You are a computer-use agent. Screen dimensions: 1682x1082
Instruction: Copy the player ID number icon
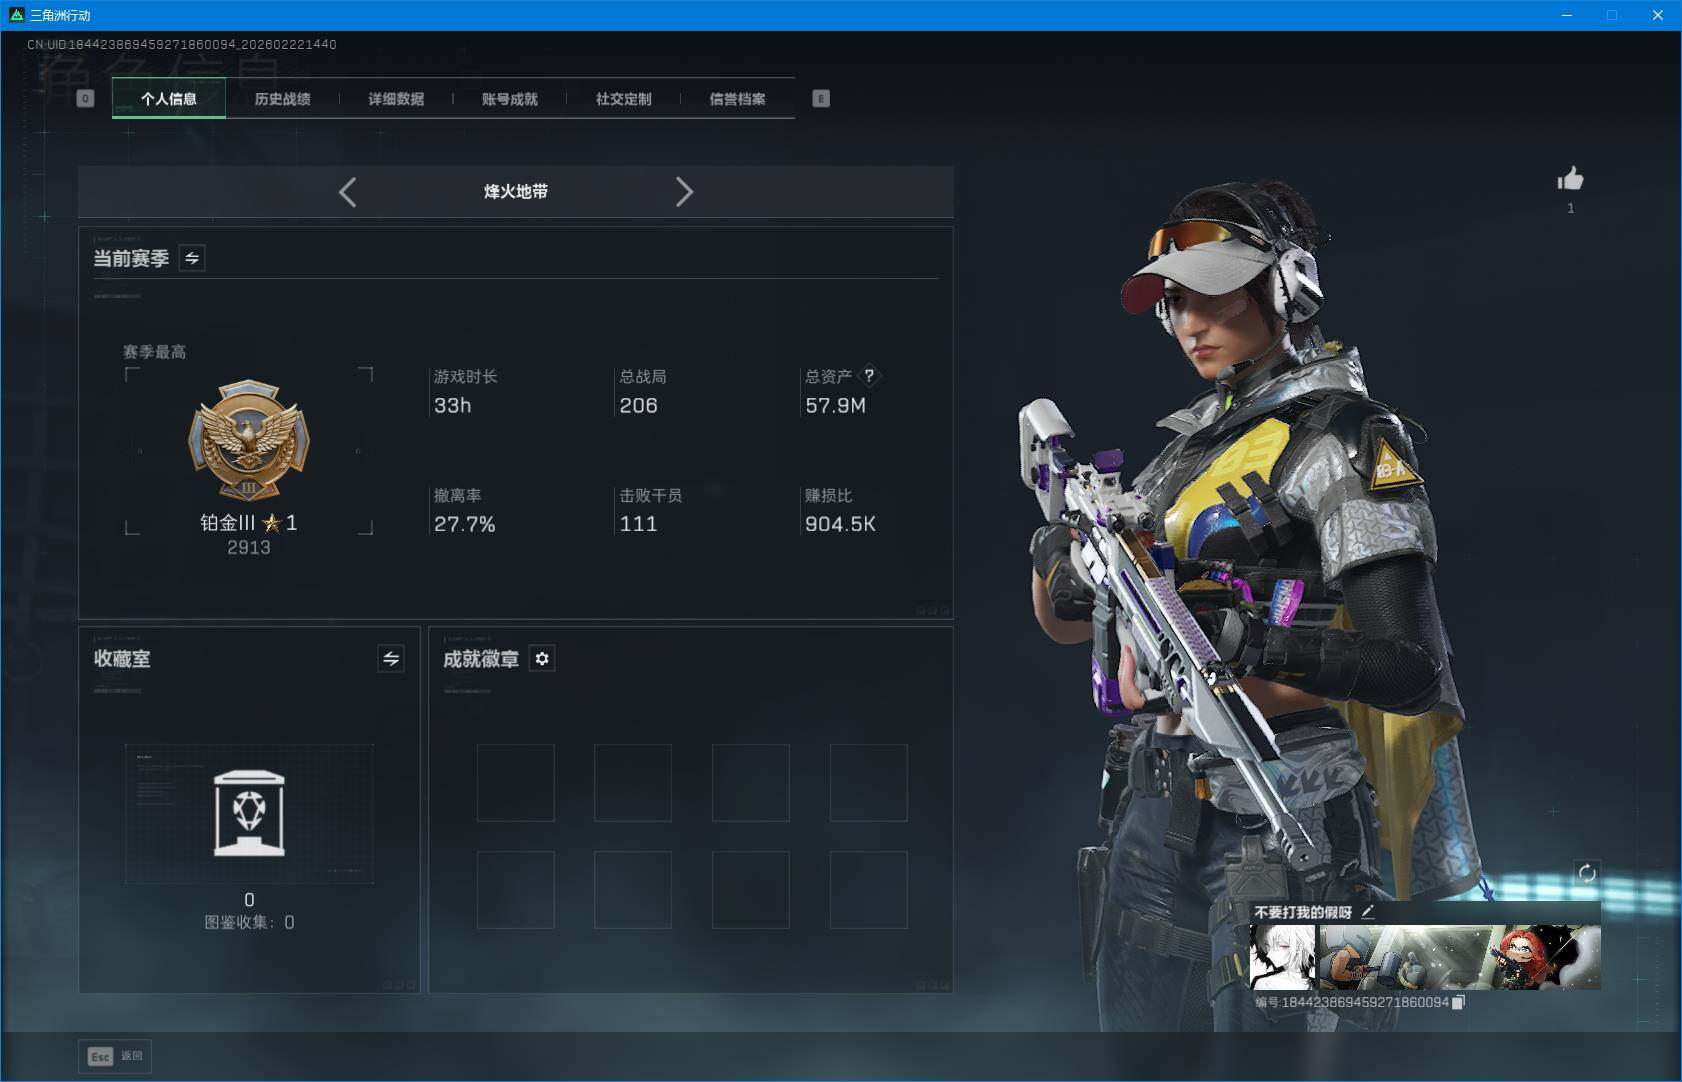pos(1458,1002)
